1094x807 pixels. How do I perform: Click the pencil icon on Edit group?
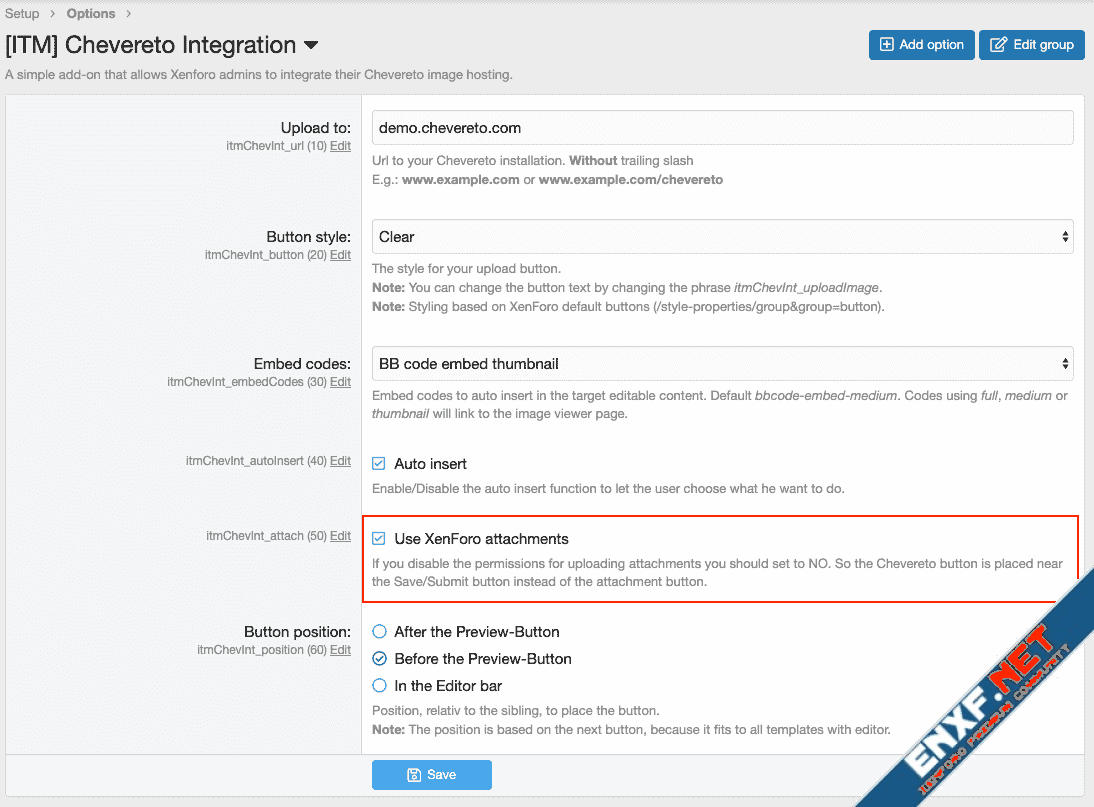[x=998, y=45]
